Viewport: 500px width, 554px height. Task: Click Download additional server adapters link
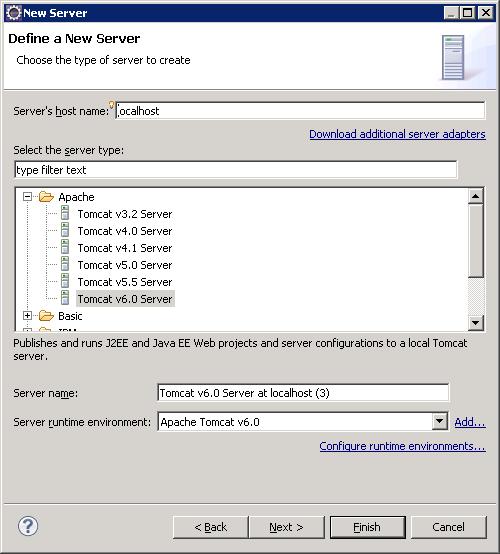[397, 134]
